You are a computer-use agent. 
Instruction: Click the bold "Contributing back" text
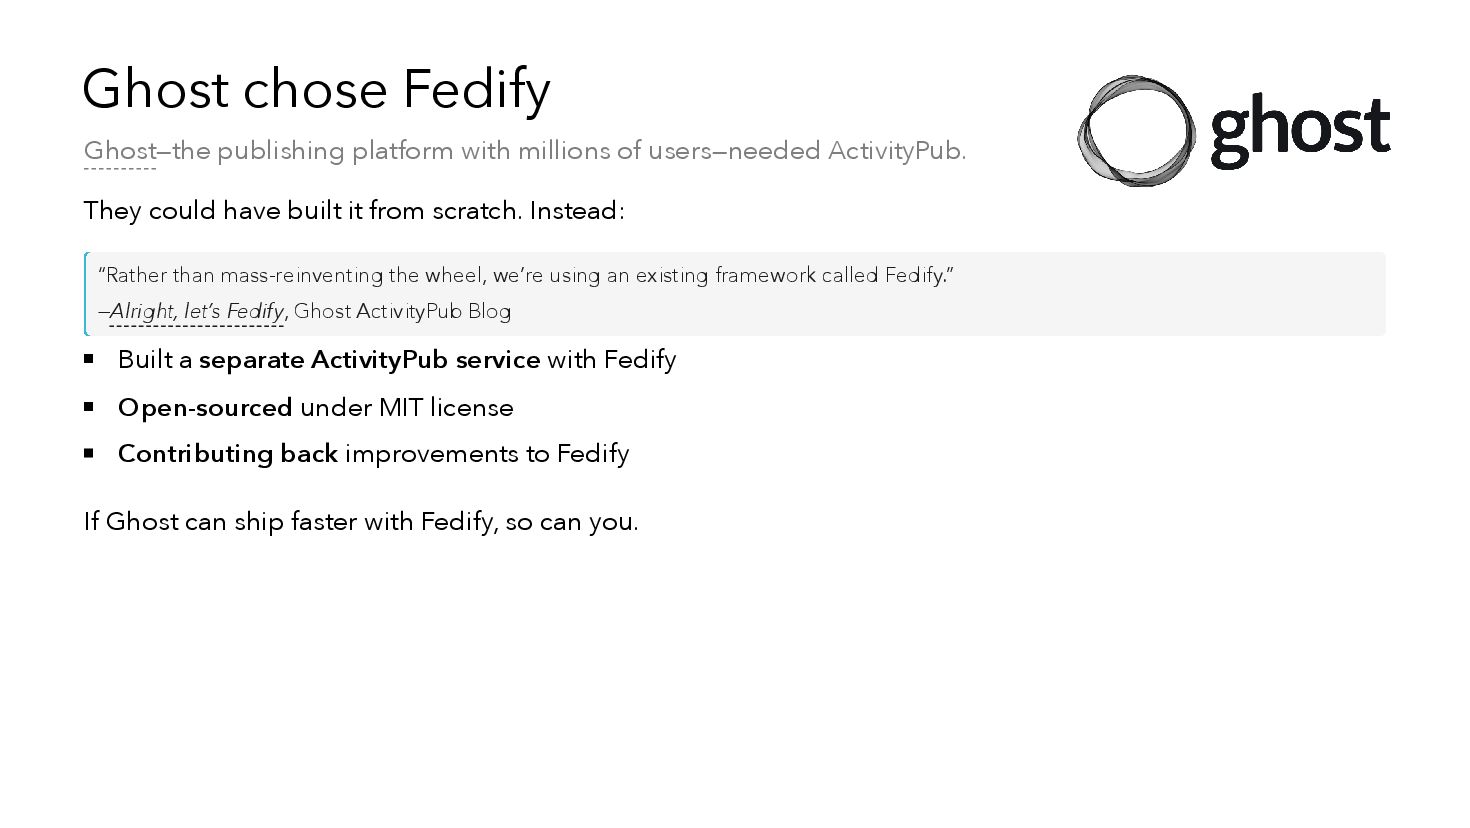[227, 454]
